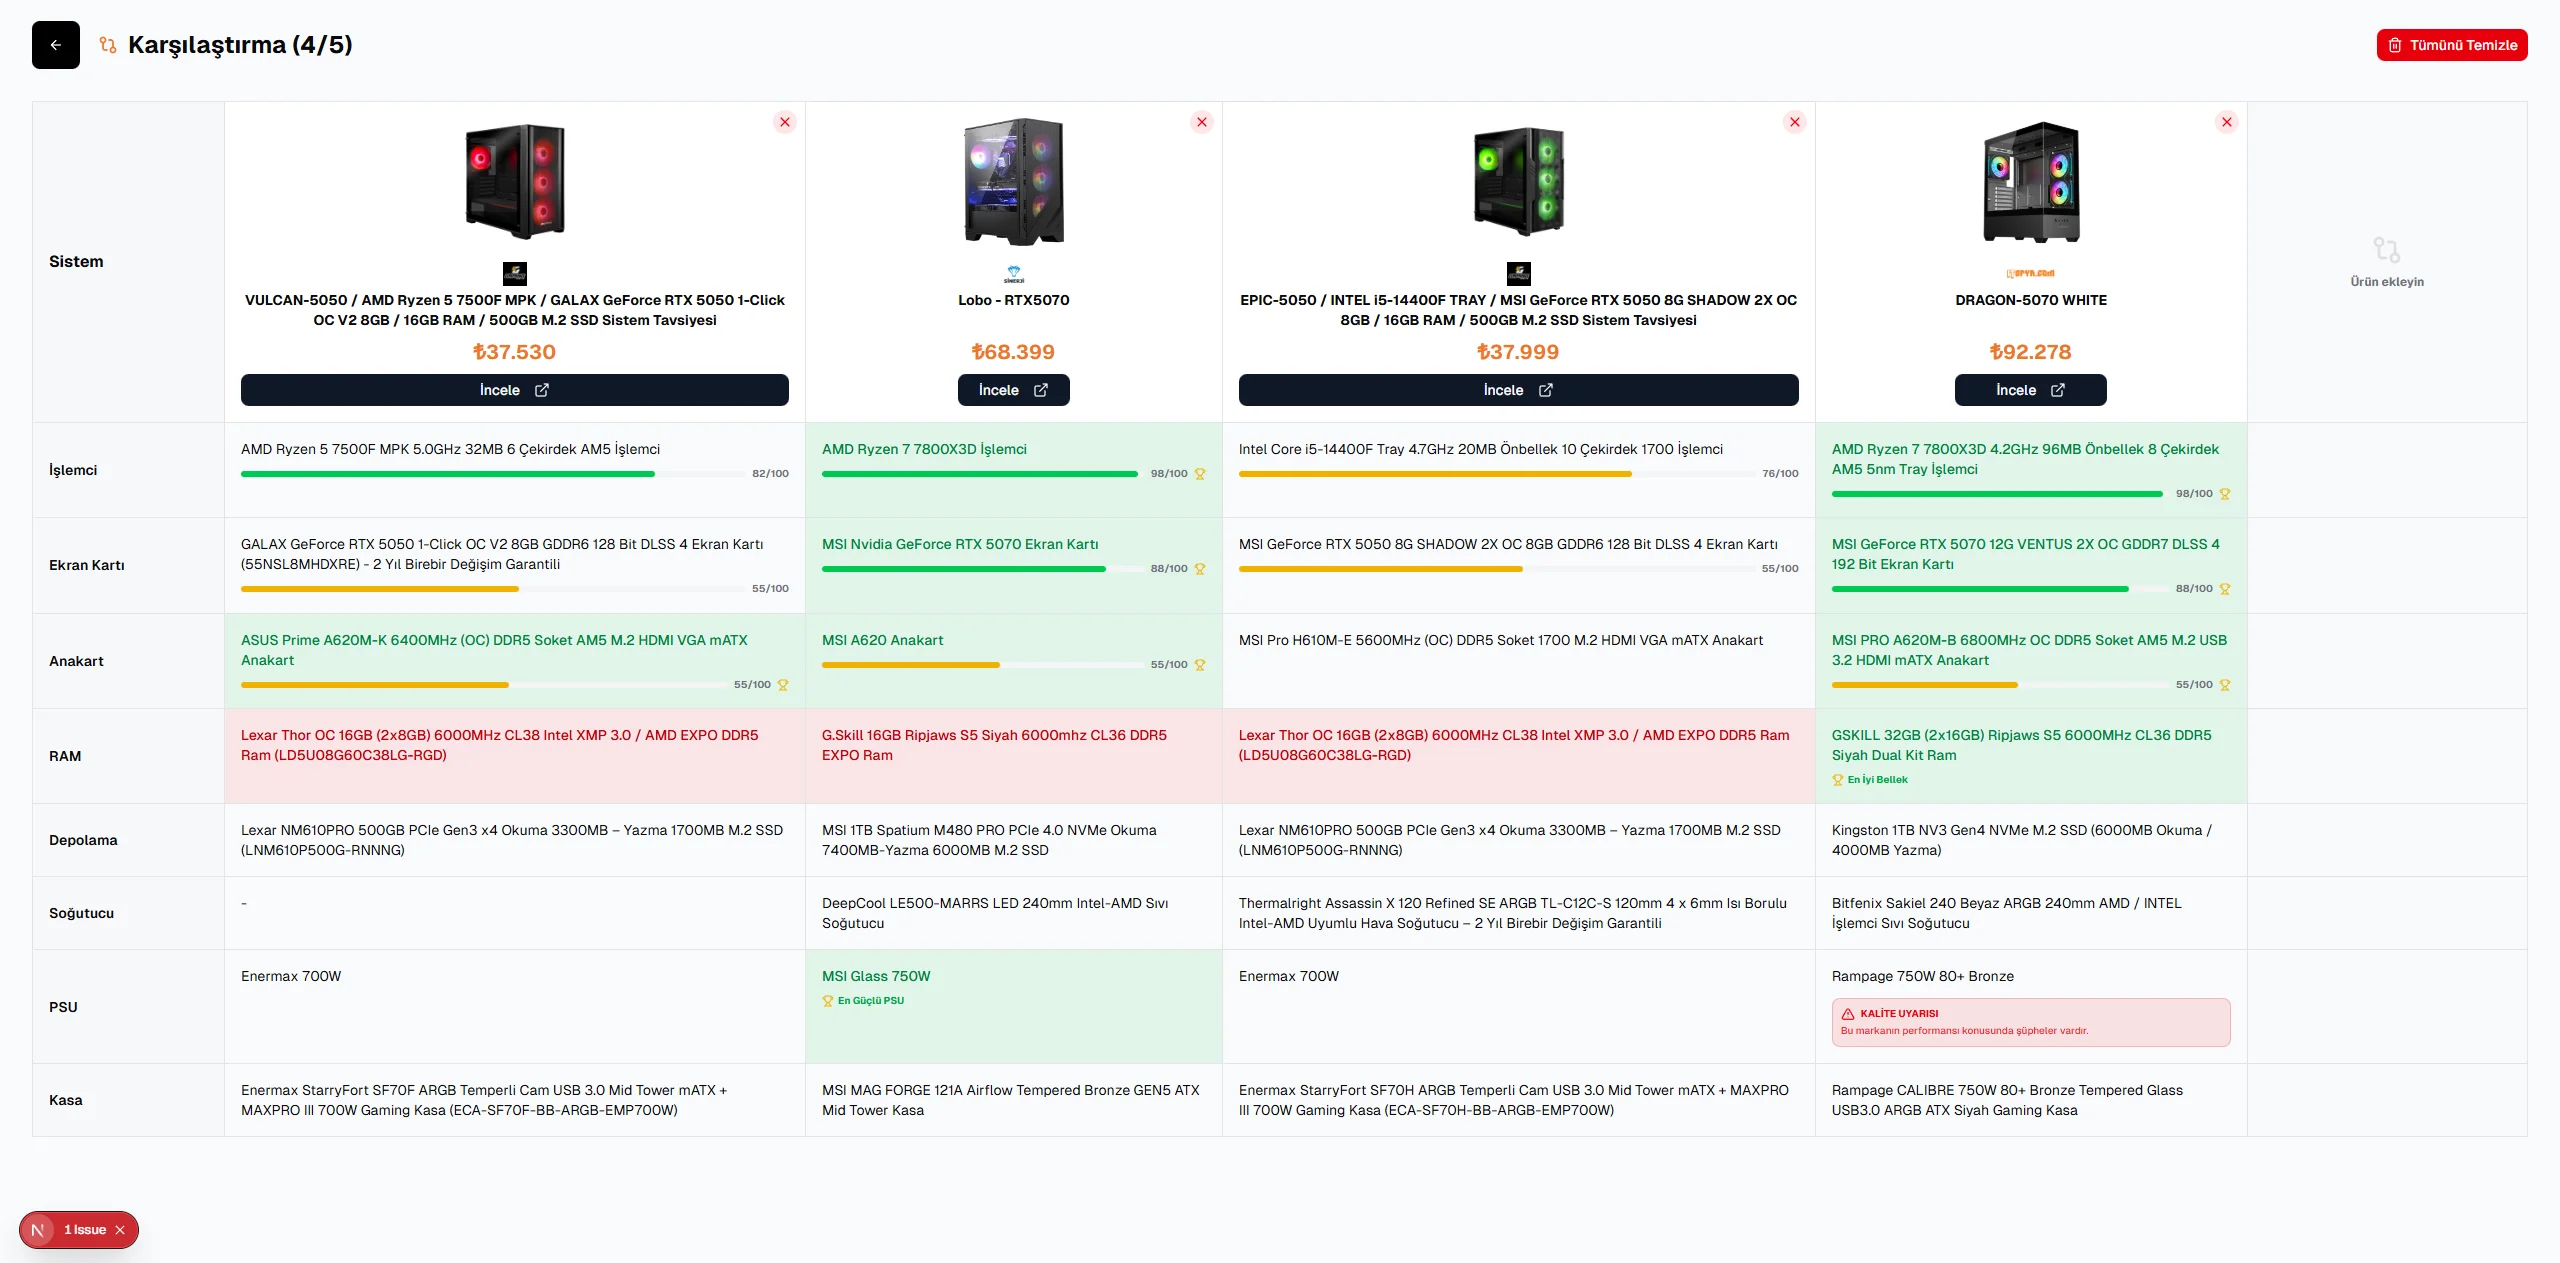
Task: Click trophy icon next to Ryzen 7800X3D 98/100 in Lobo column
Action: [1200, 474]
